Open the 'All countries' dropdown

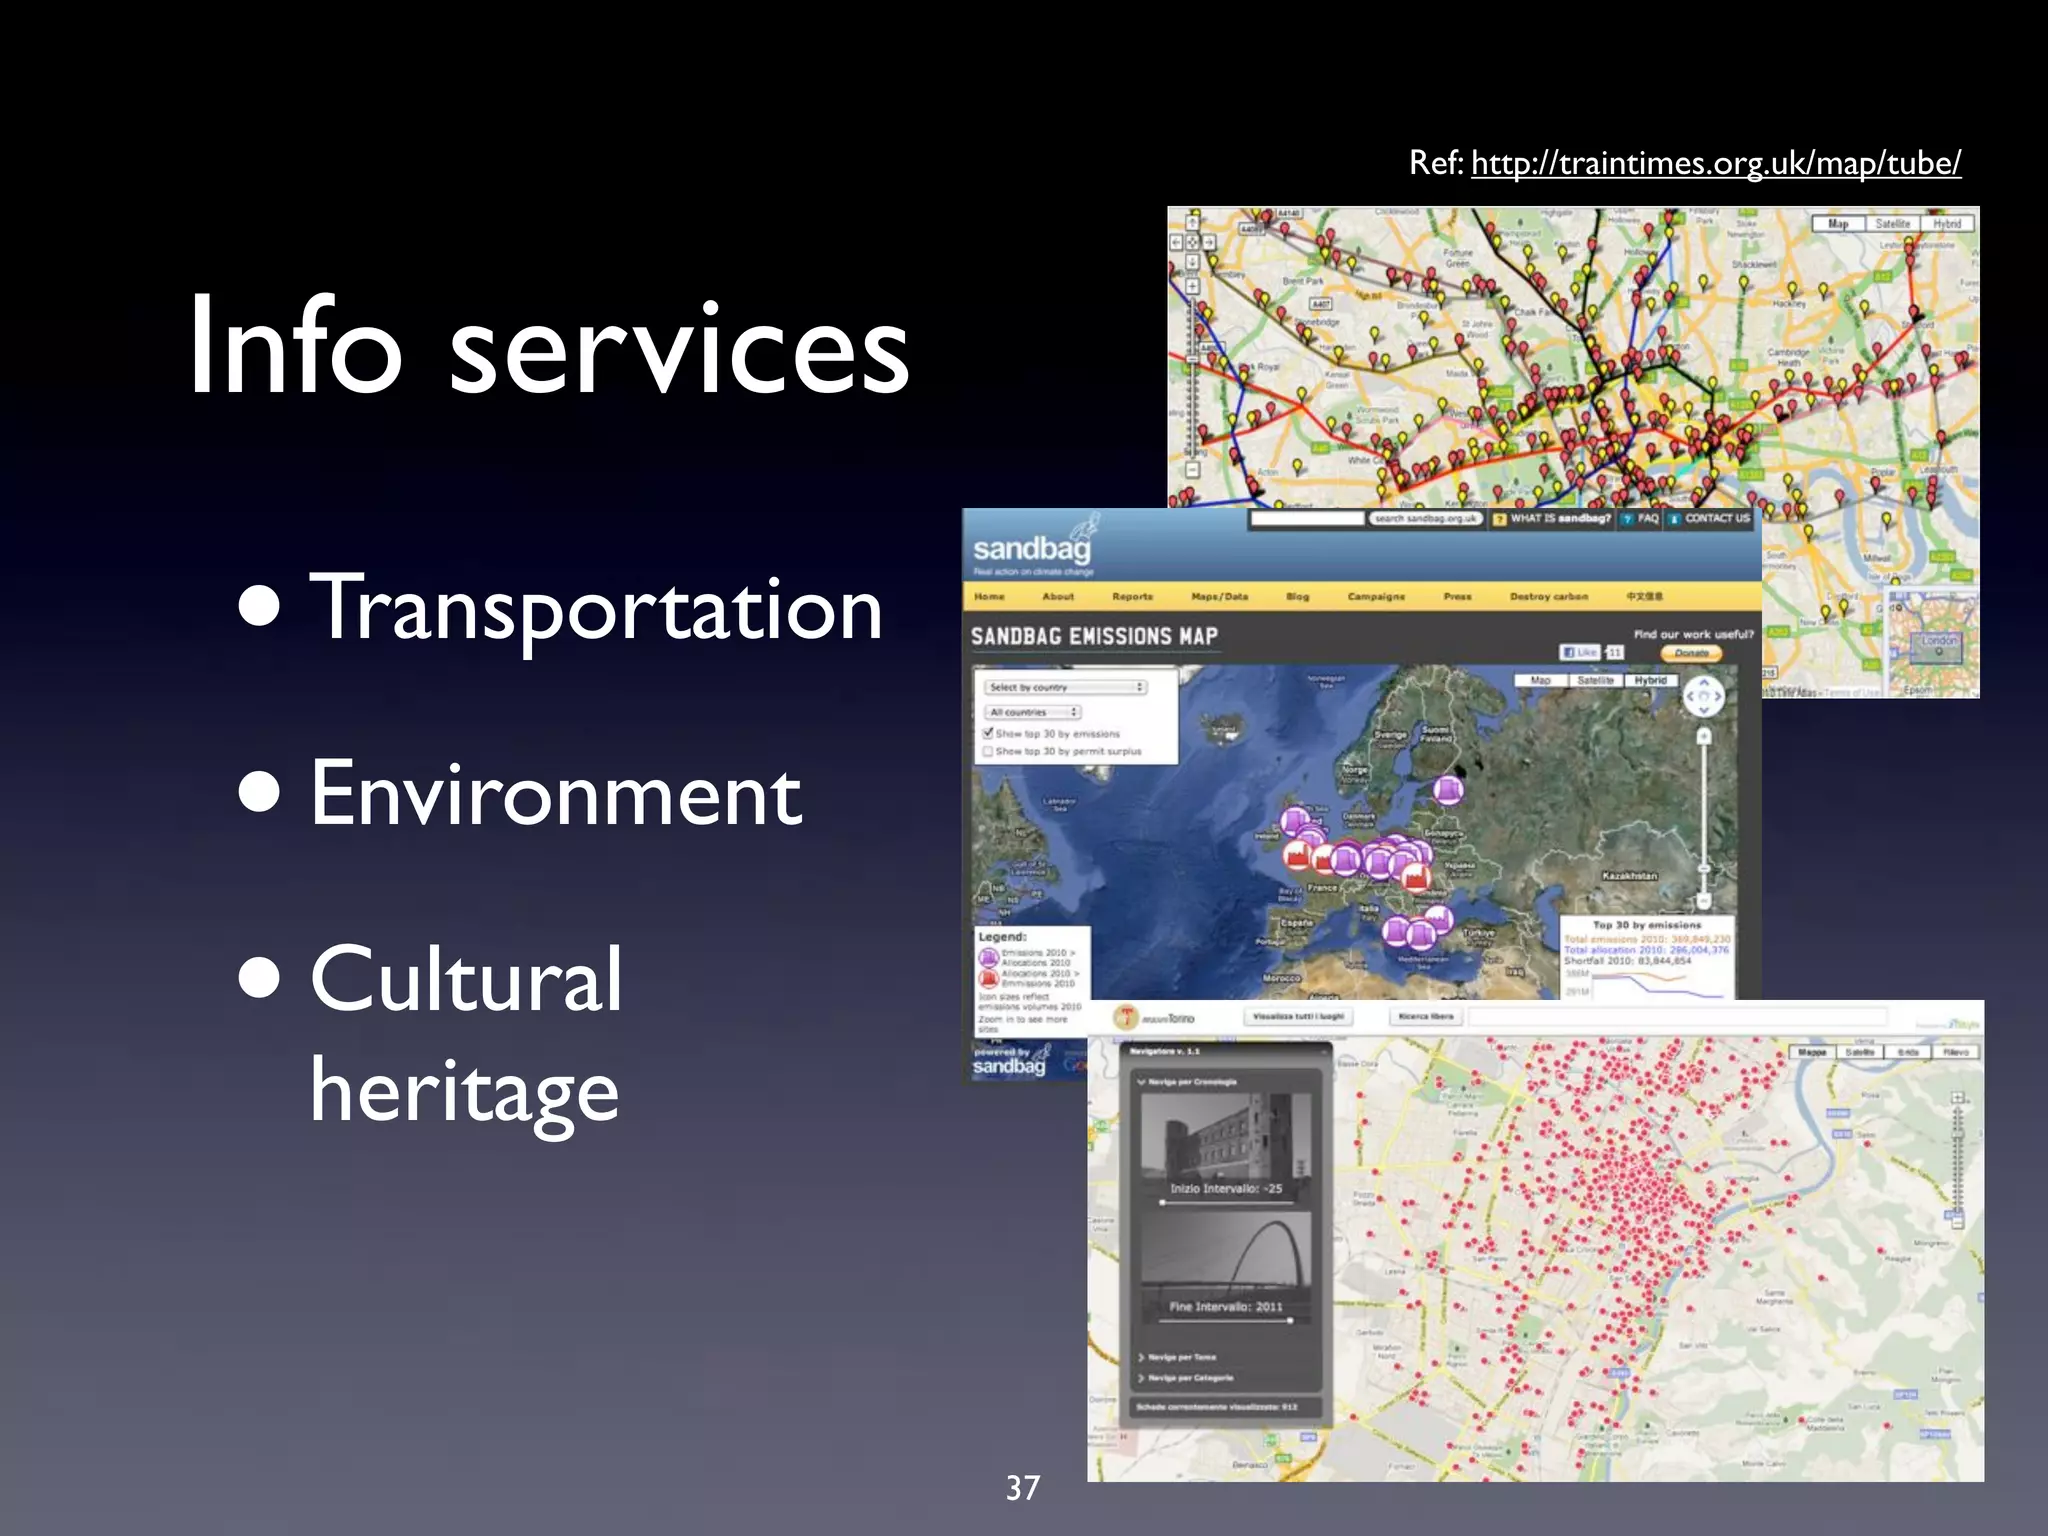click(x=1033, y=712)
